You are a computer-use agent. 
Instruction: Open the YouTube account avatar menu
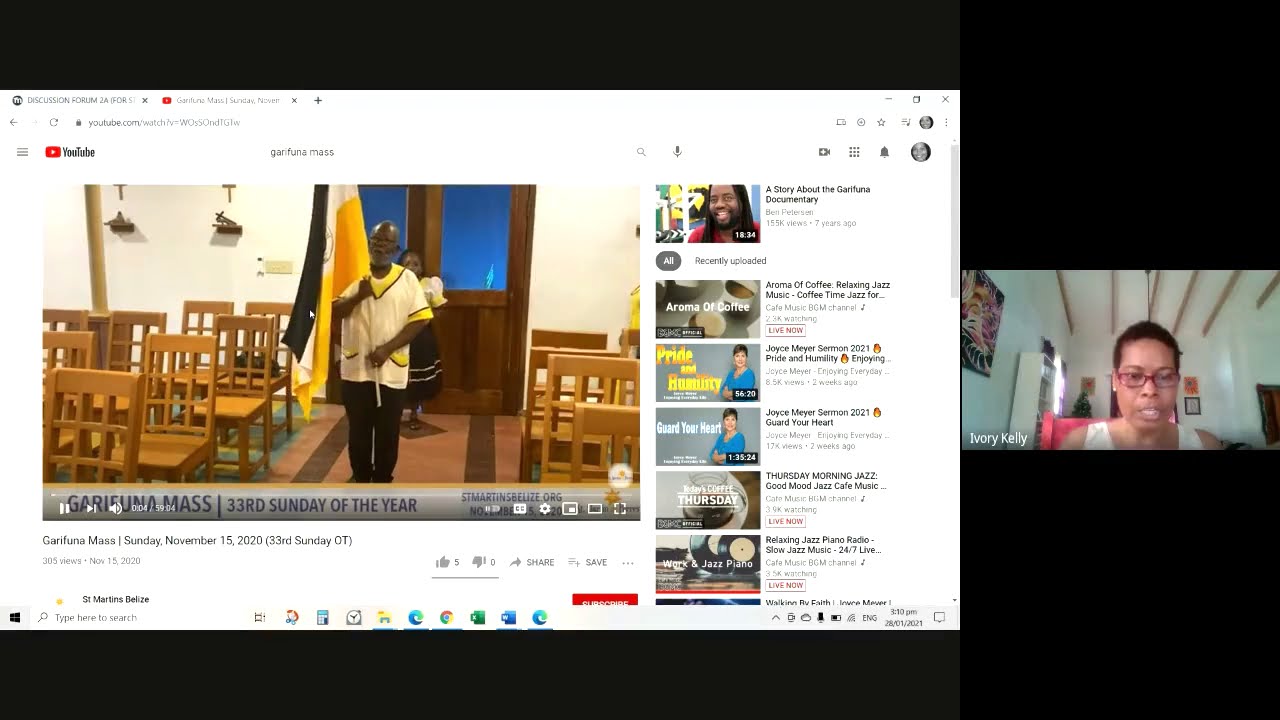click(921, 152)
